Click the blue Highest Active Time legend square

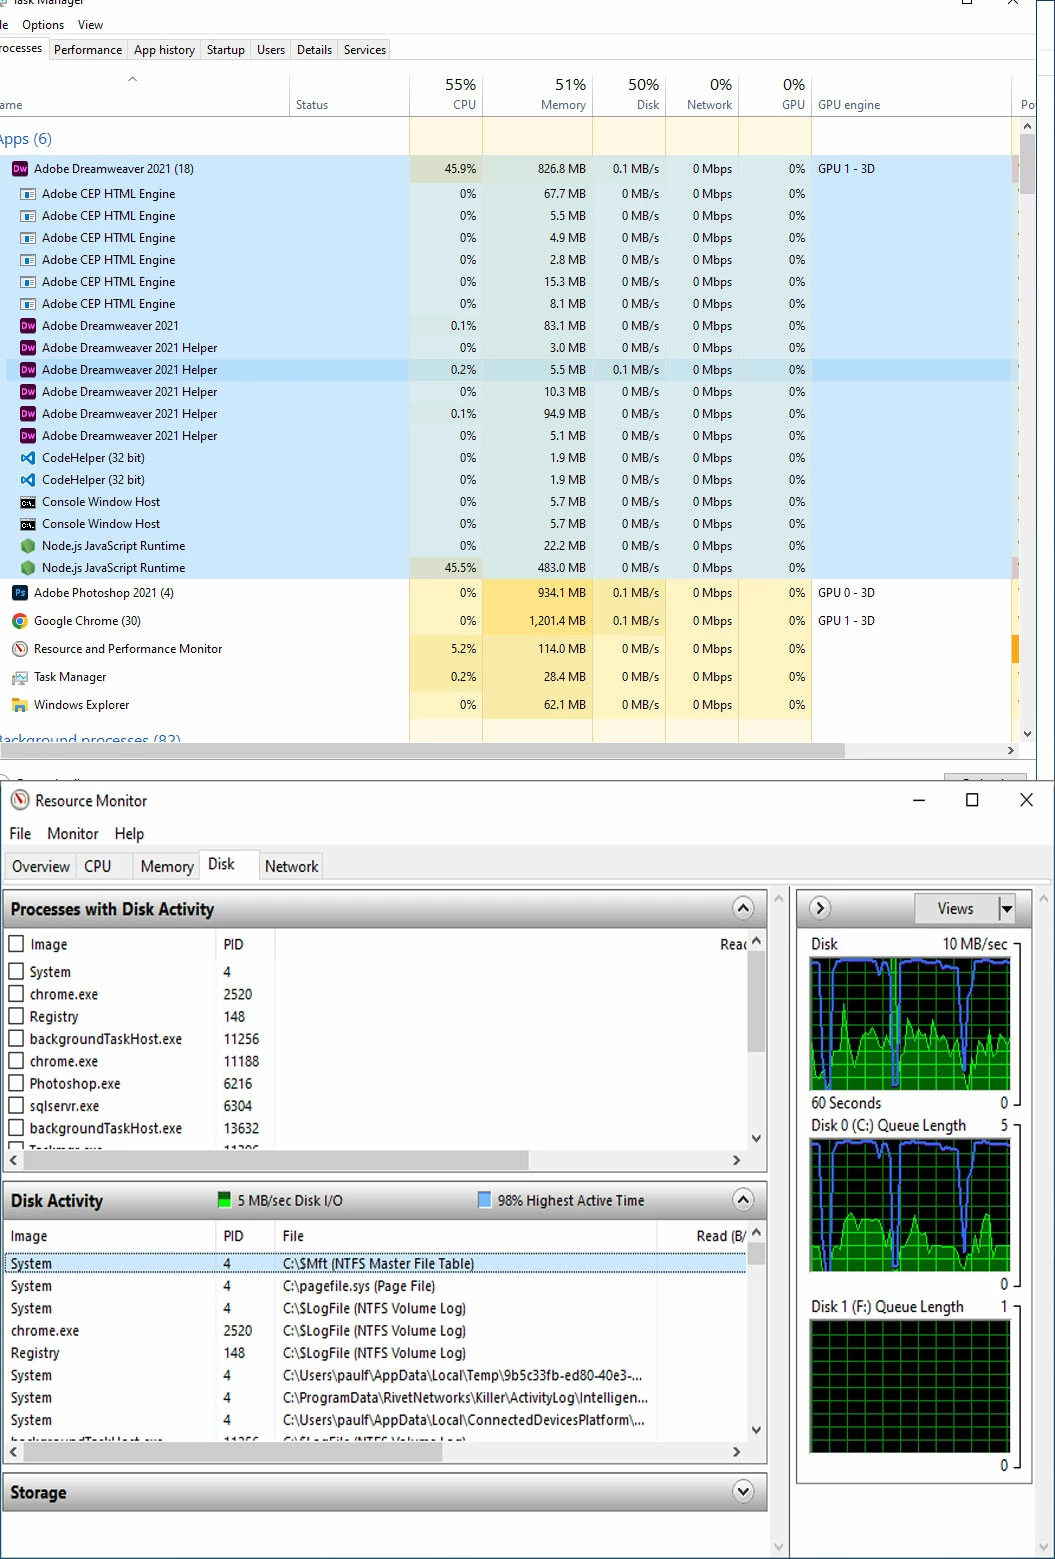pos(485,1200)
